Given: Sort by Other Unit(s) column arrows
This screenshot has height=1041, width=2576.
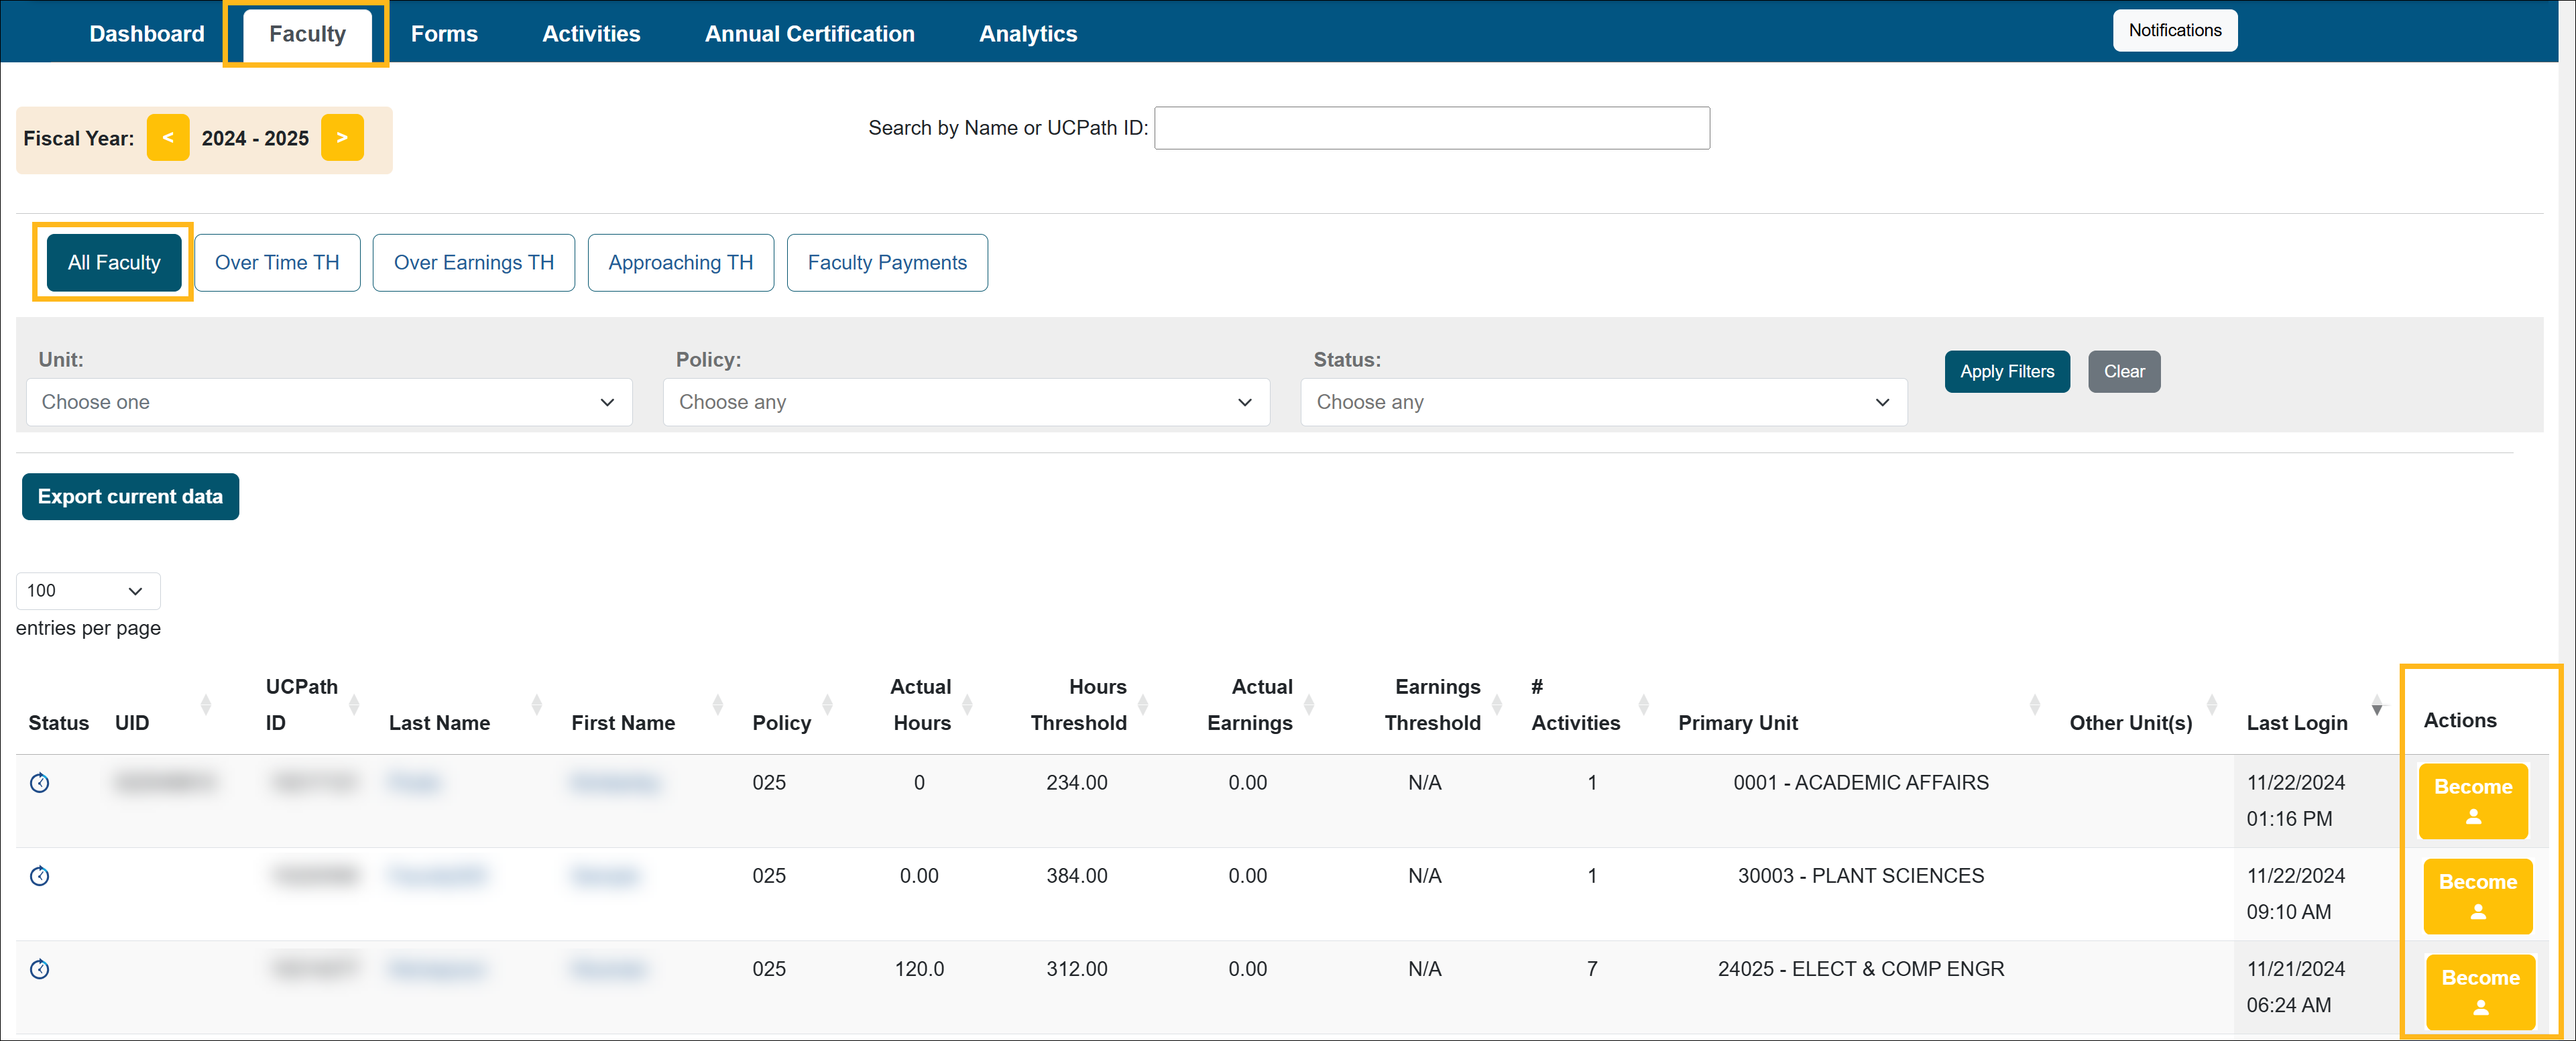Looking at the screenshot, I should click(x=2212, y=705).
